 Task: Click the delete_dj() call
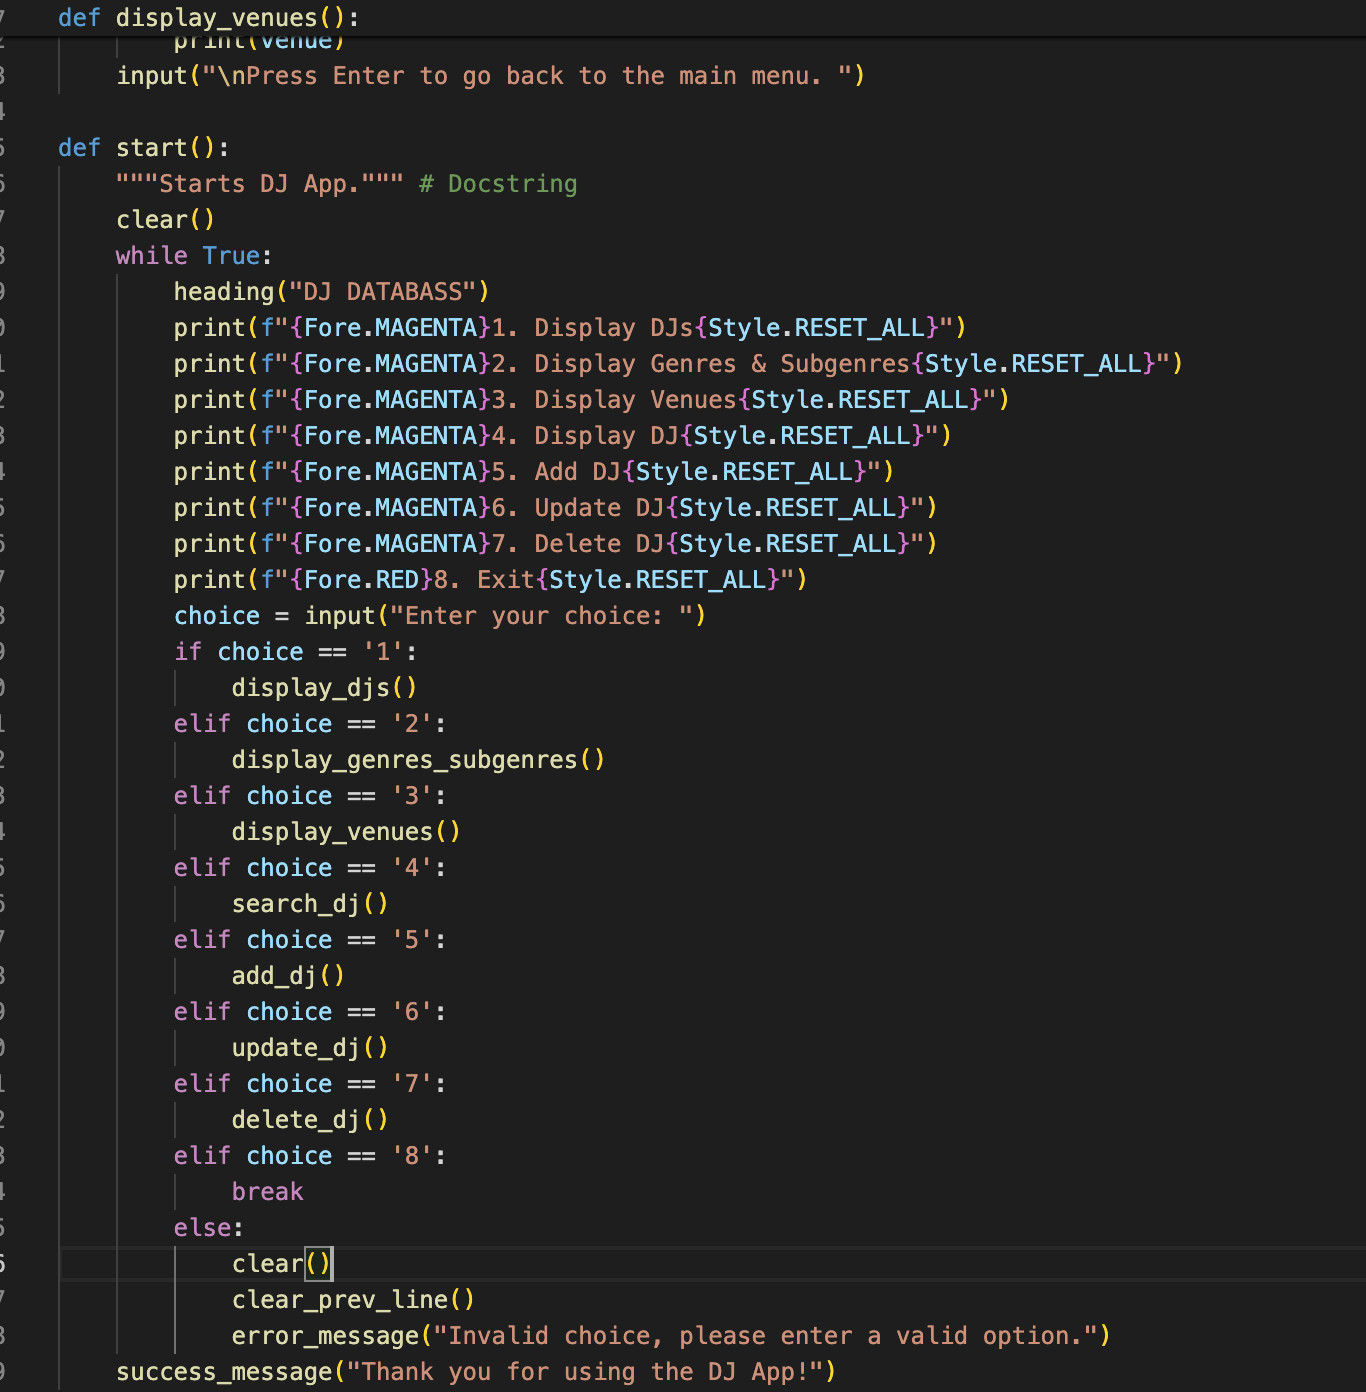[310, 1120]
